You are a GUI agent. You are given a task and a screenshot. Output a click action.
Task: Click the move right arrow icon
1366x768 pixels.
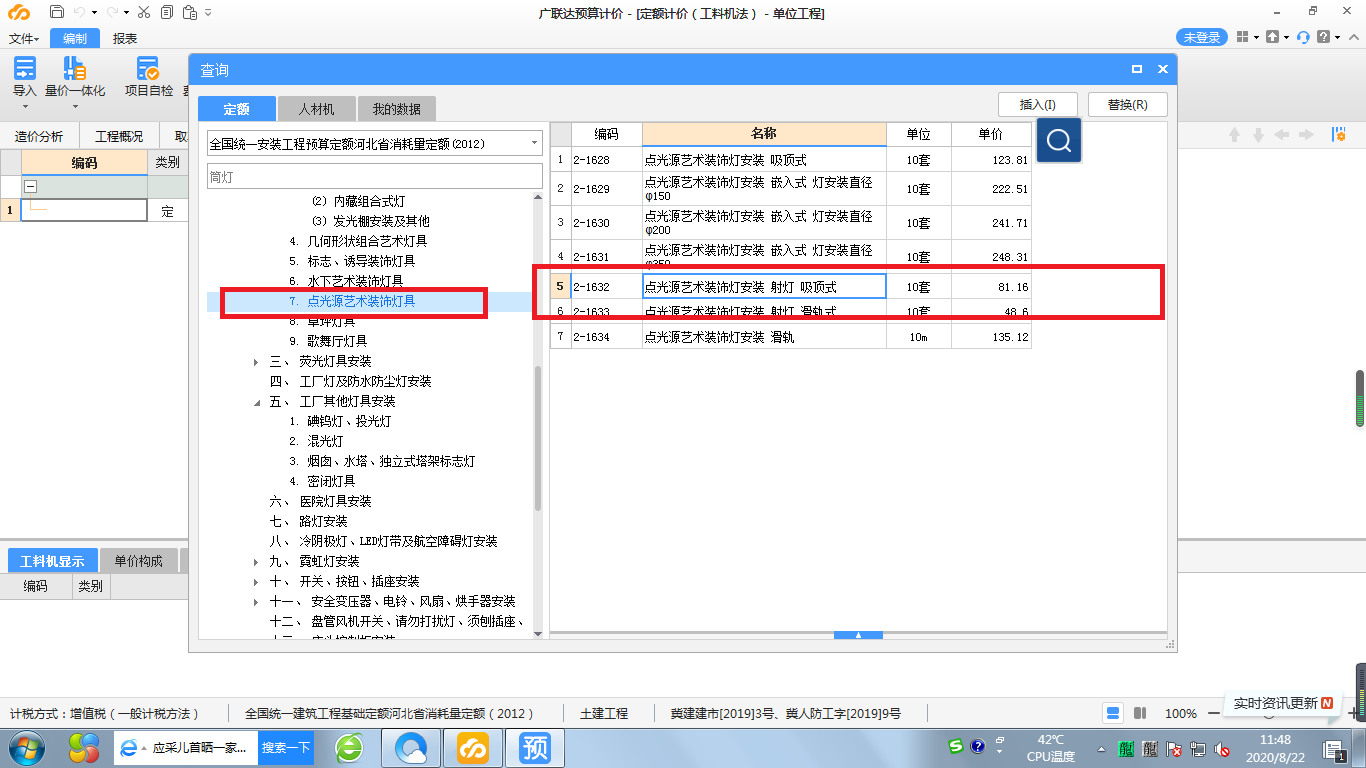(1306, 135)
